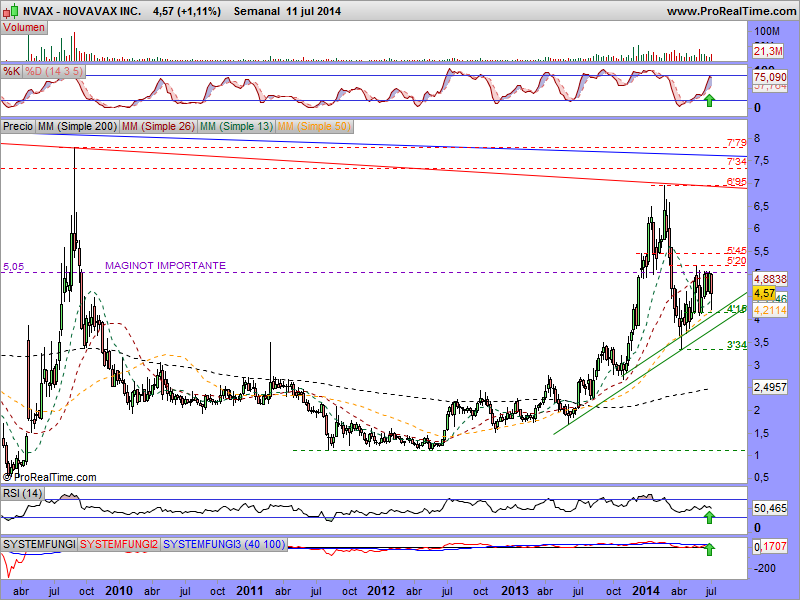Click the 75,090 stochastic value box
Image resolution: width=800 pixels, height=600 pixels.
pyautogui.click(x=770, y=77)
